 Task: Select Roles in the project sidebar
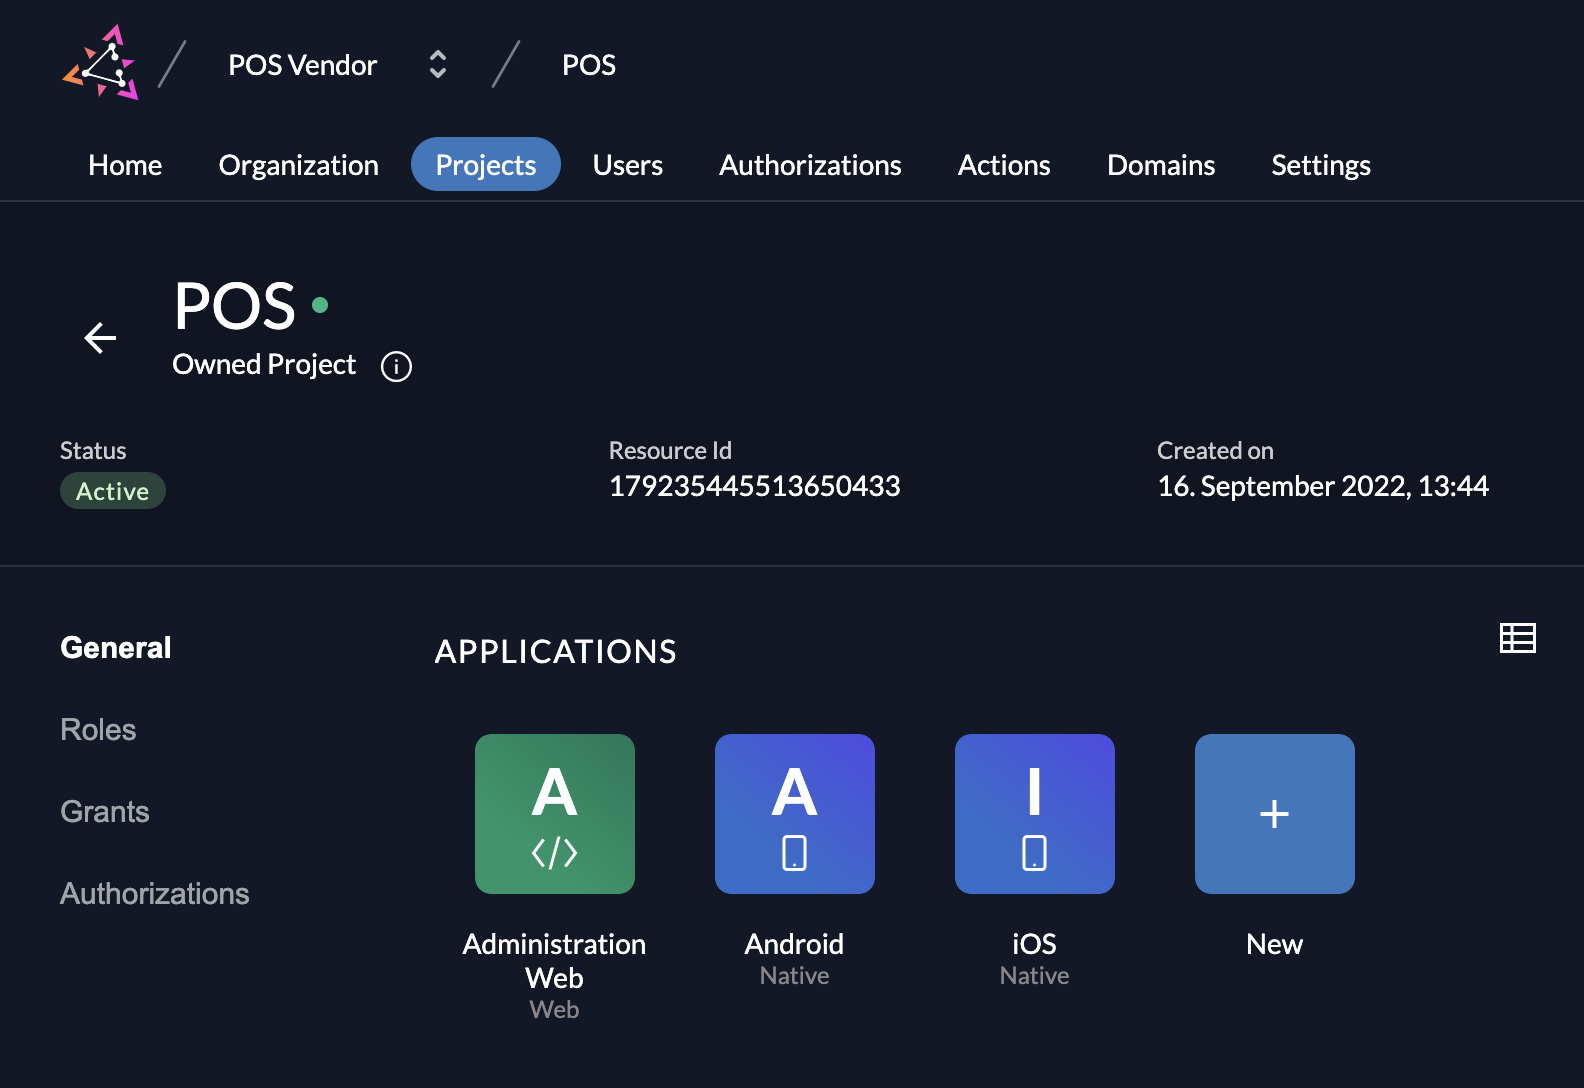tap(98, 730)
